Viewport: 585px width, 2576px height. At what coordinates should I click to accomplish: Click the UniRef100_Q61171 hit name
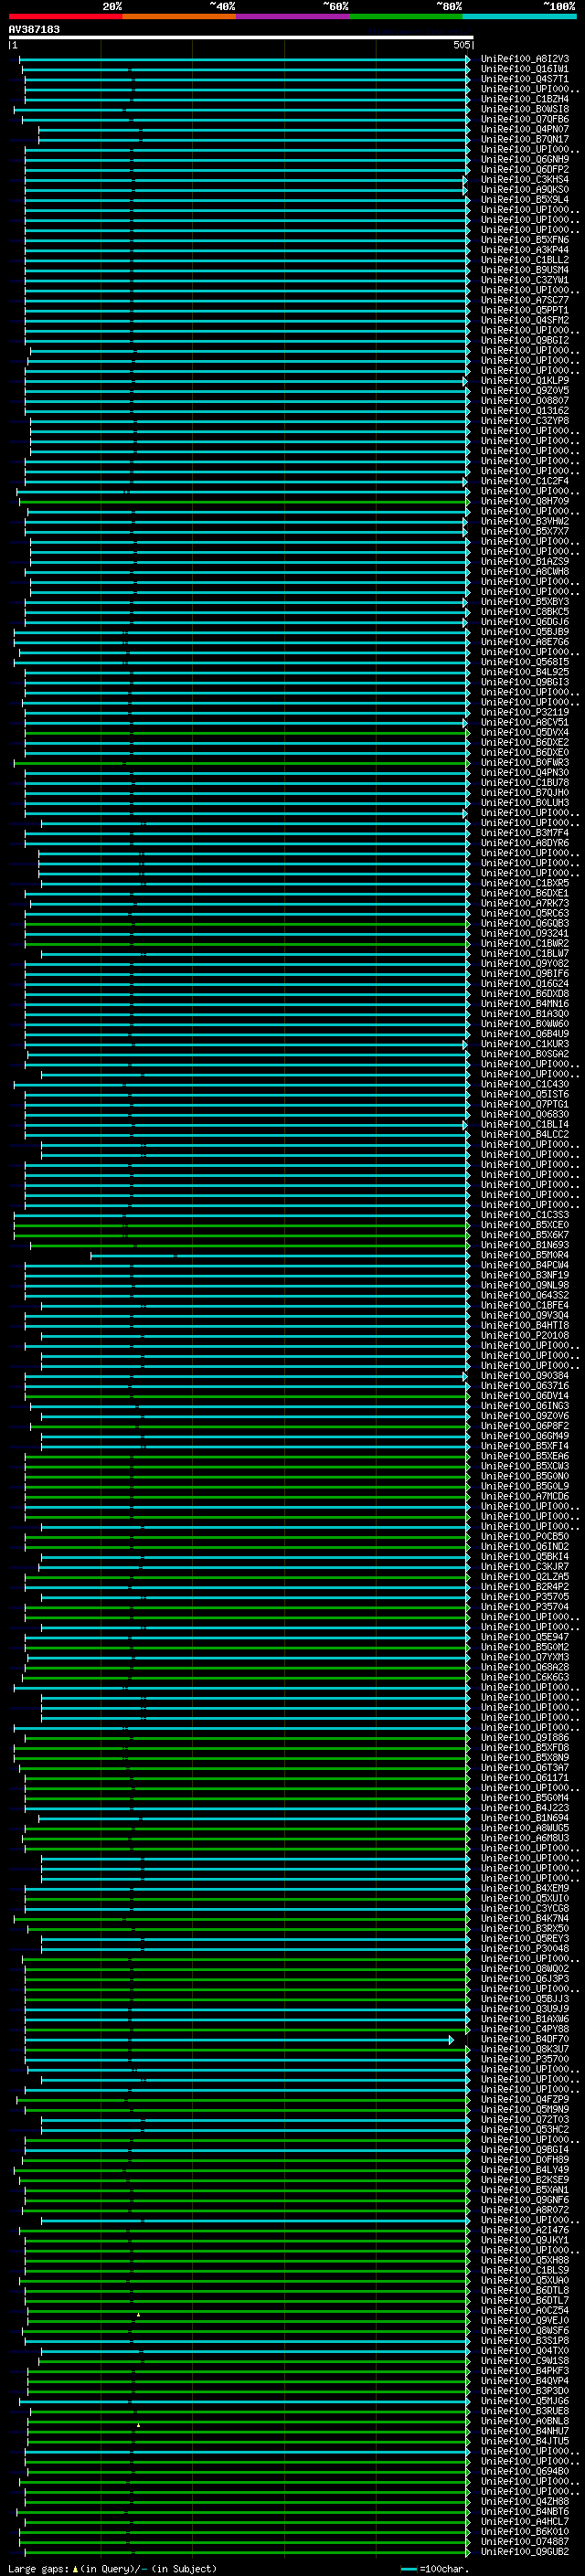[x=525, y=1777]
